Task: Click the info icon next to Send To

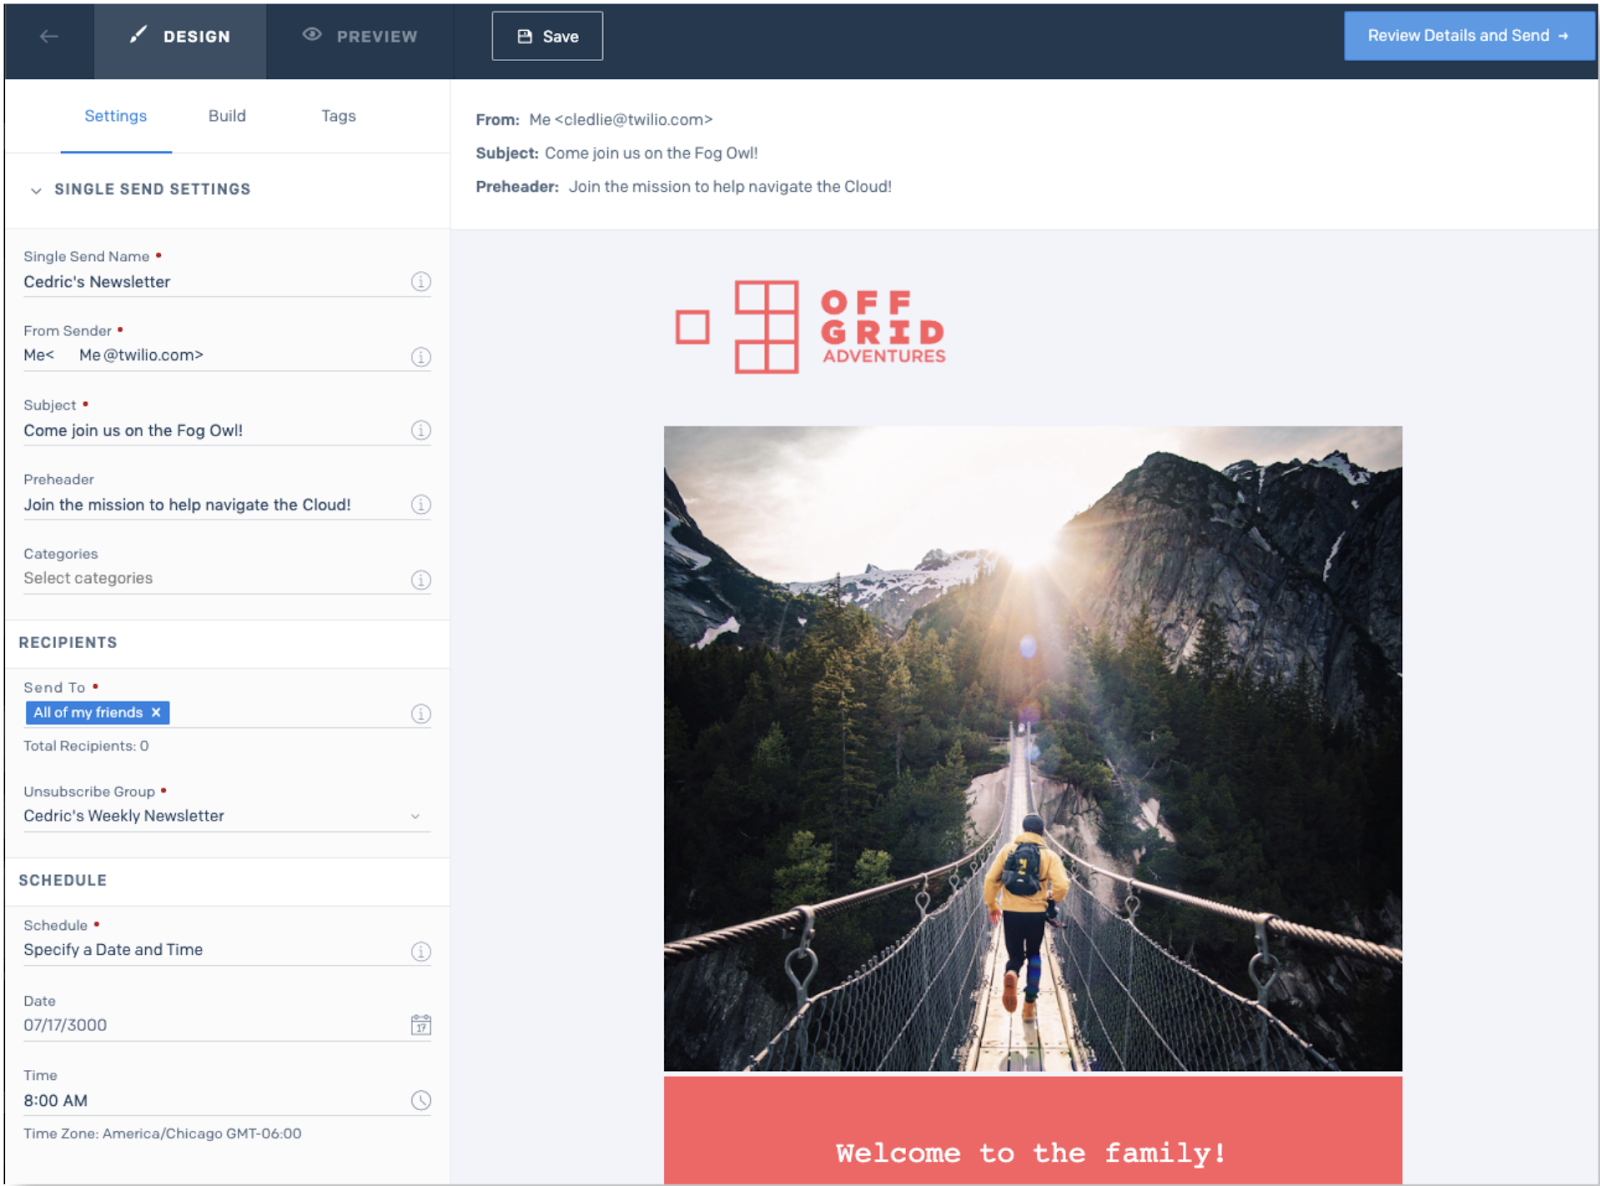Action: [421, 713]
